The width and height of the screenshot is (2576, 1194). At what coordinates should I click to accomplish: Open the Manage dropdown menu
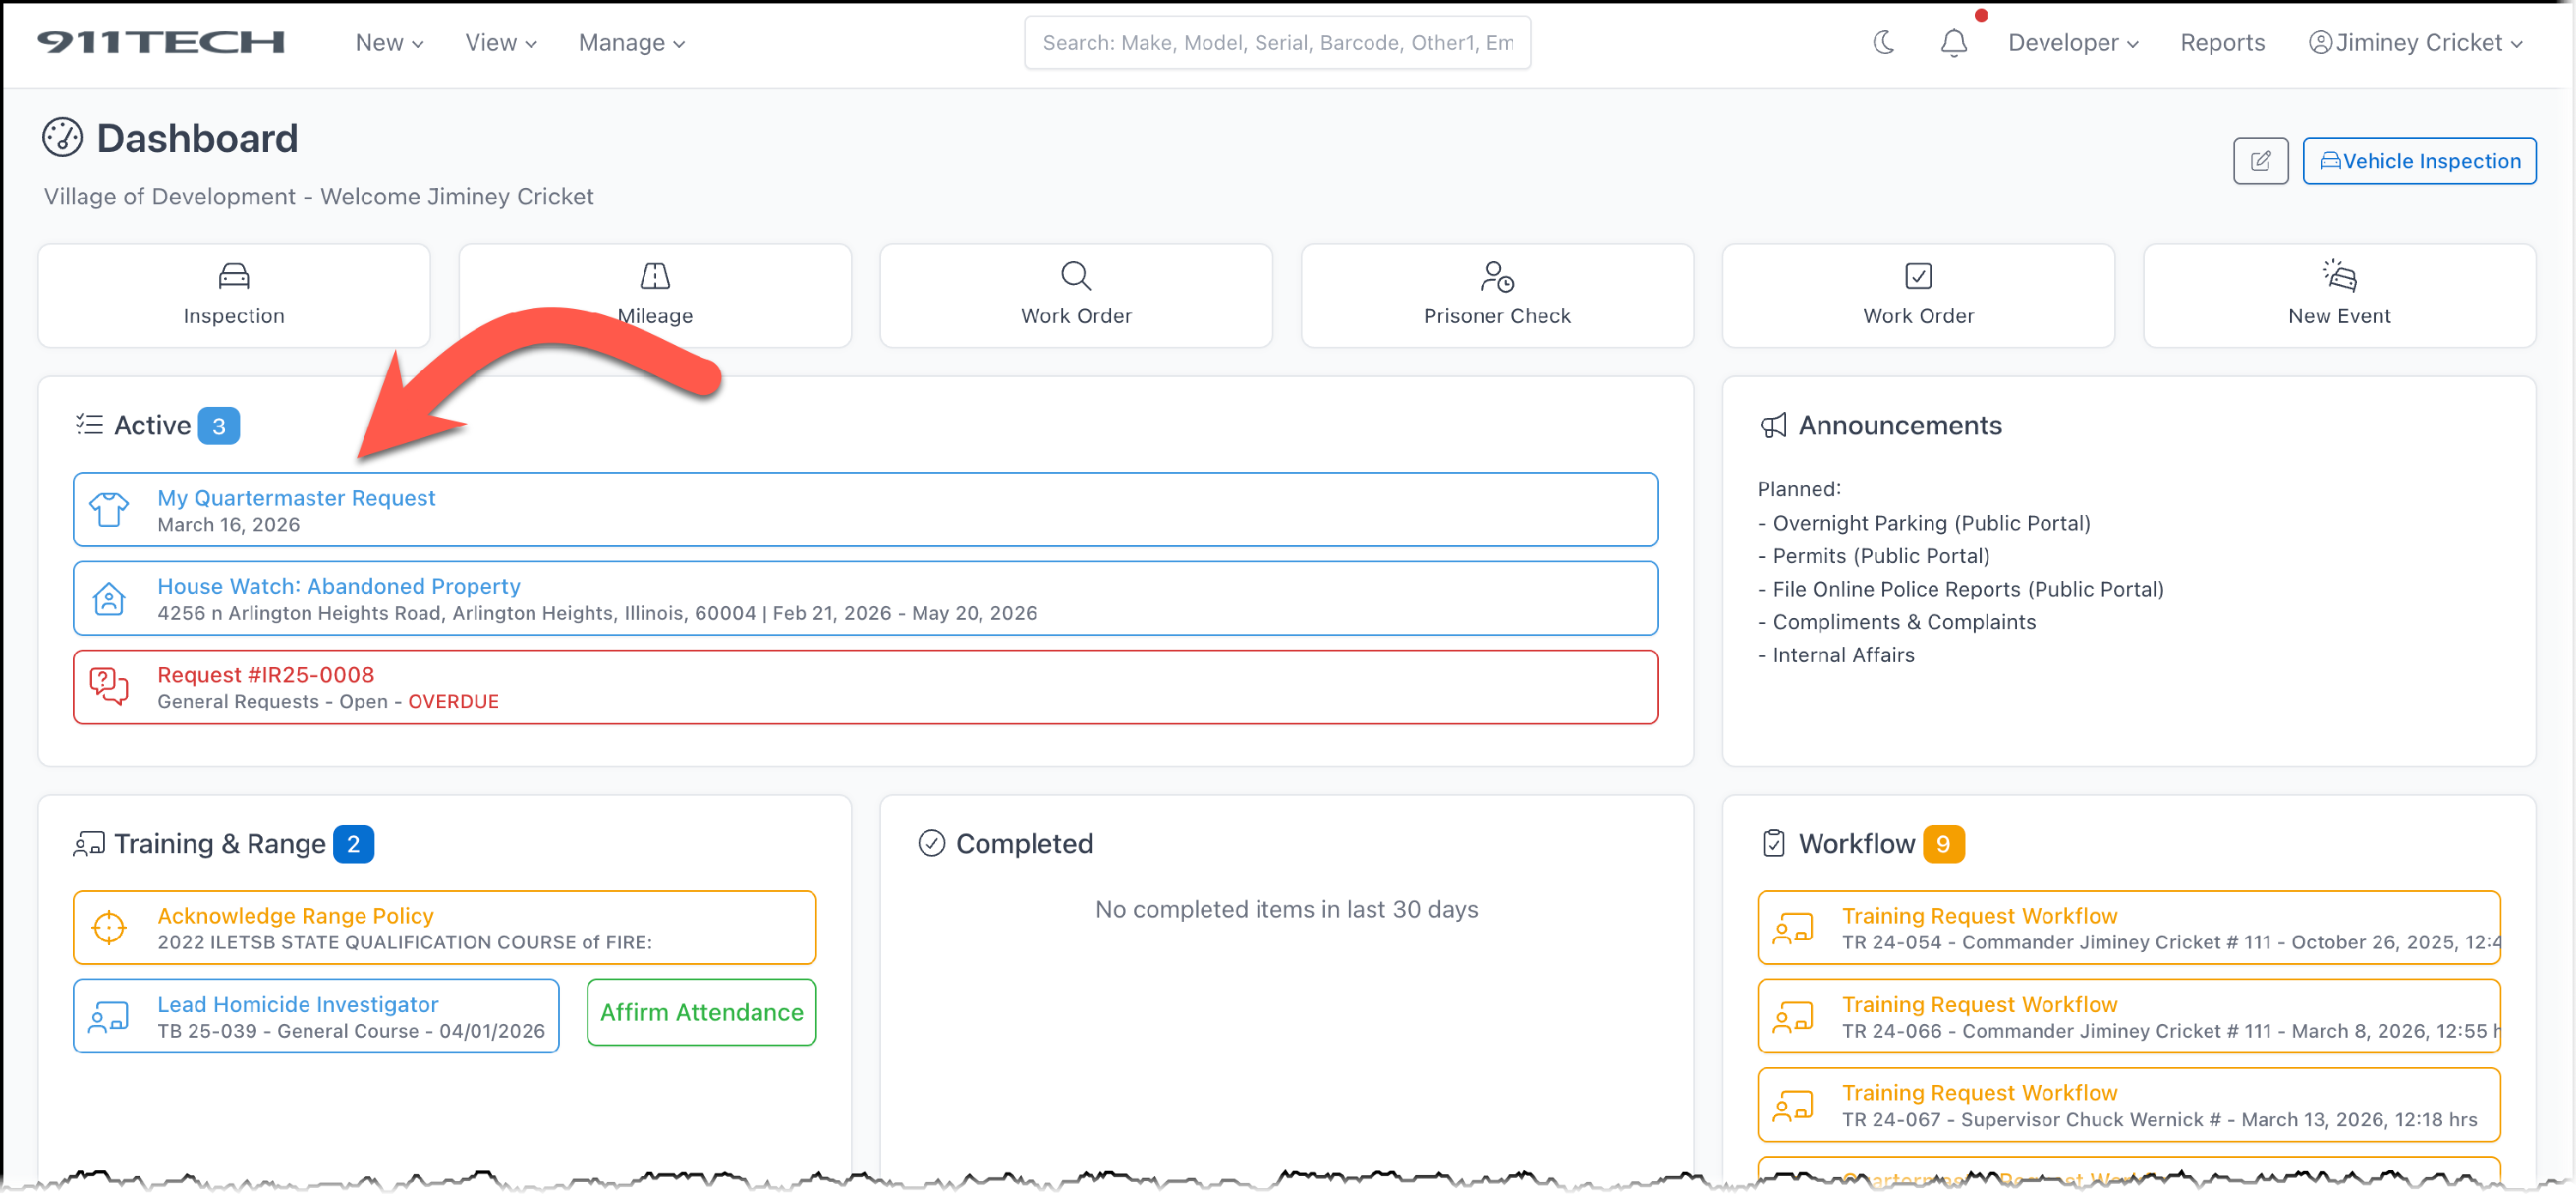pyautogui.click(x=631, y=43)
